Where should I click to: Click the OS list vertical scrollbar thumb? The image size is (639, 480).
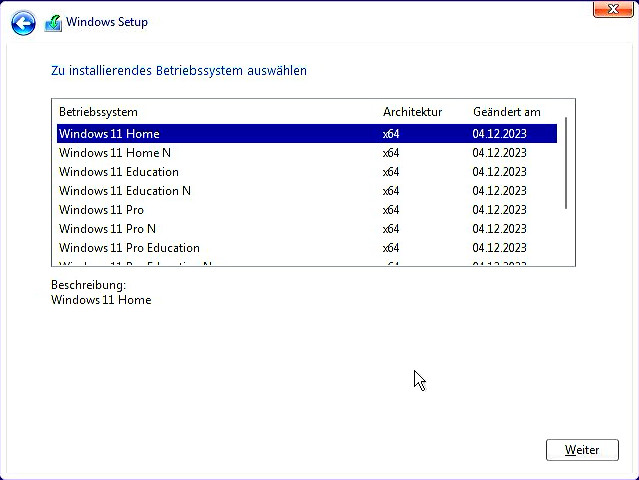566,163
